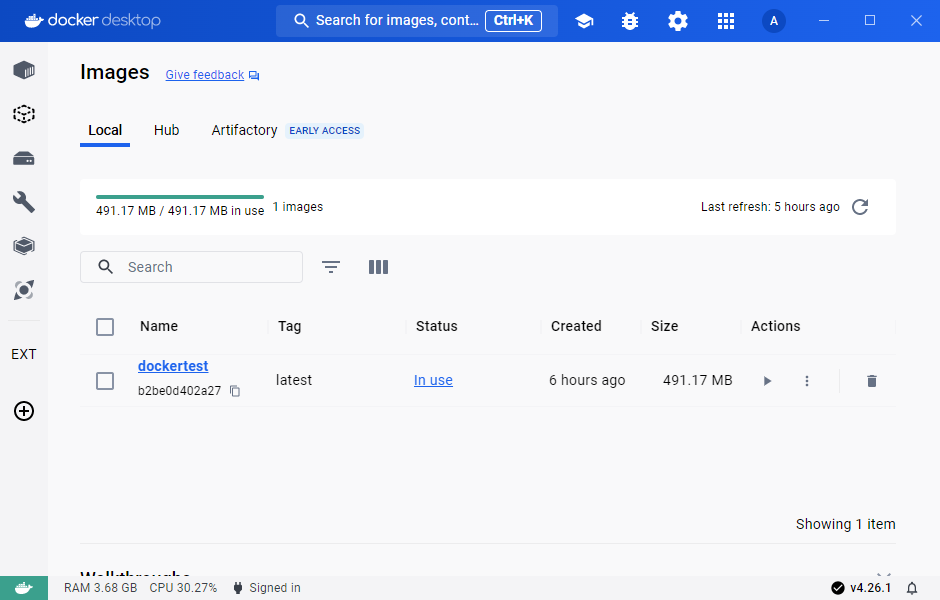Switch to the Artifactory tab

(x=245, y=131)
